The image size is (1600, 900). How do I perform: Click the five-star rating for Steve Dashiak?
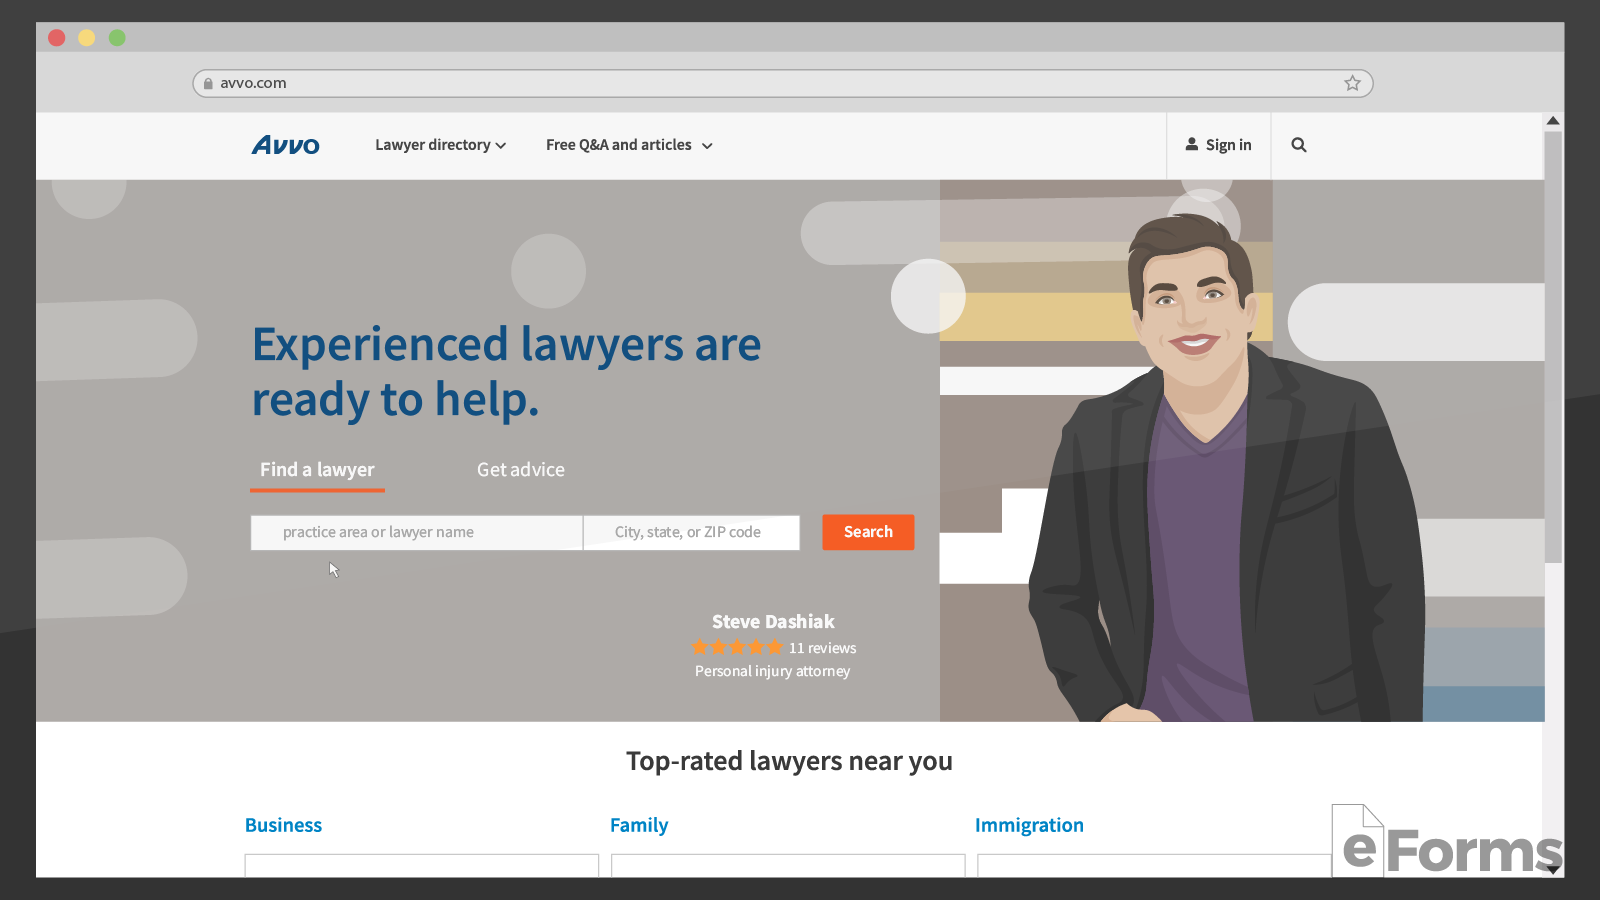tap(736, 647)
